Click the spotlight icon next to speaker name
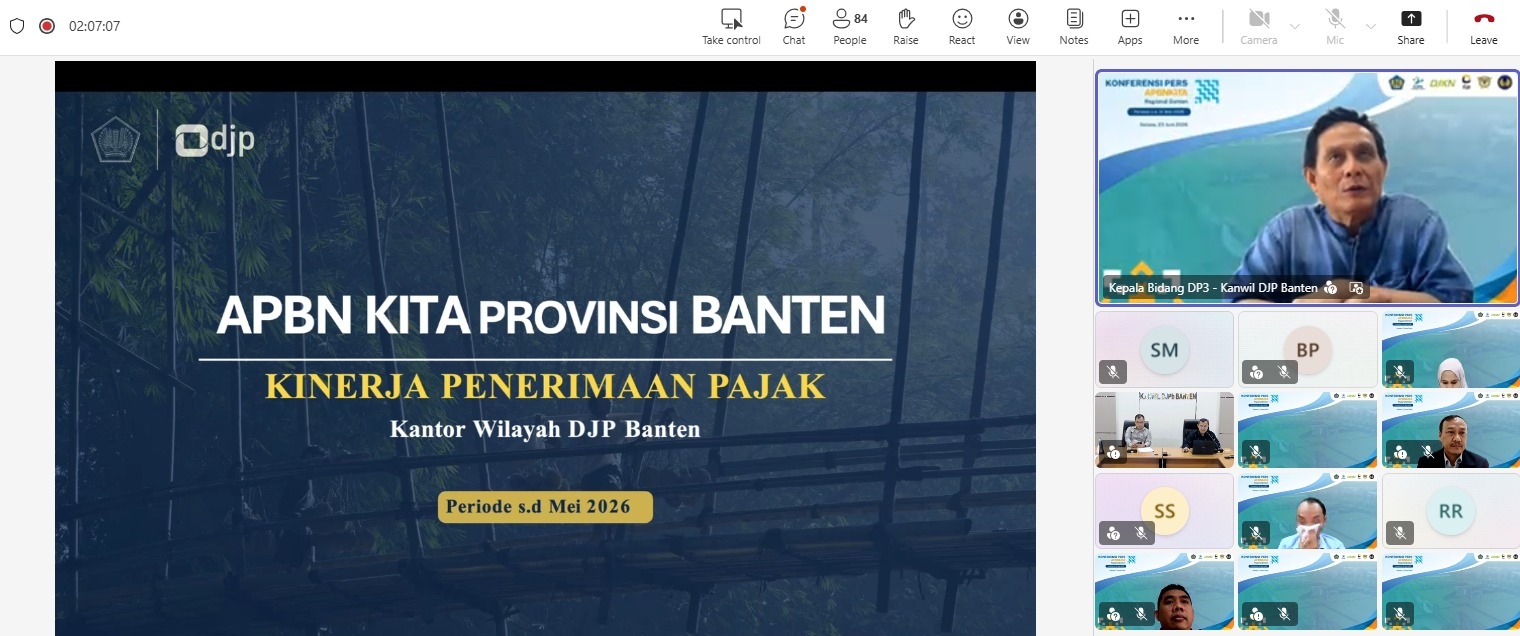 click(1357, 288)
